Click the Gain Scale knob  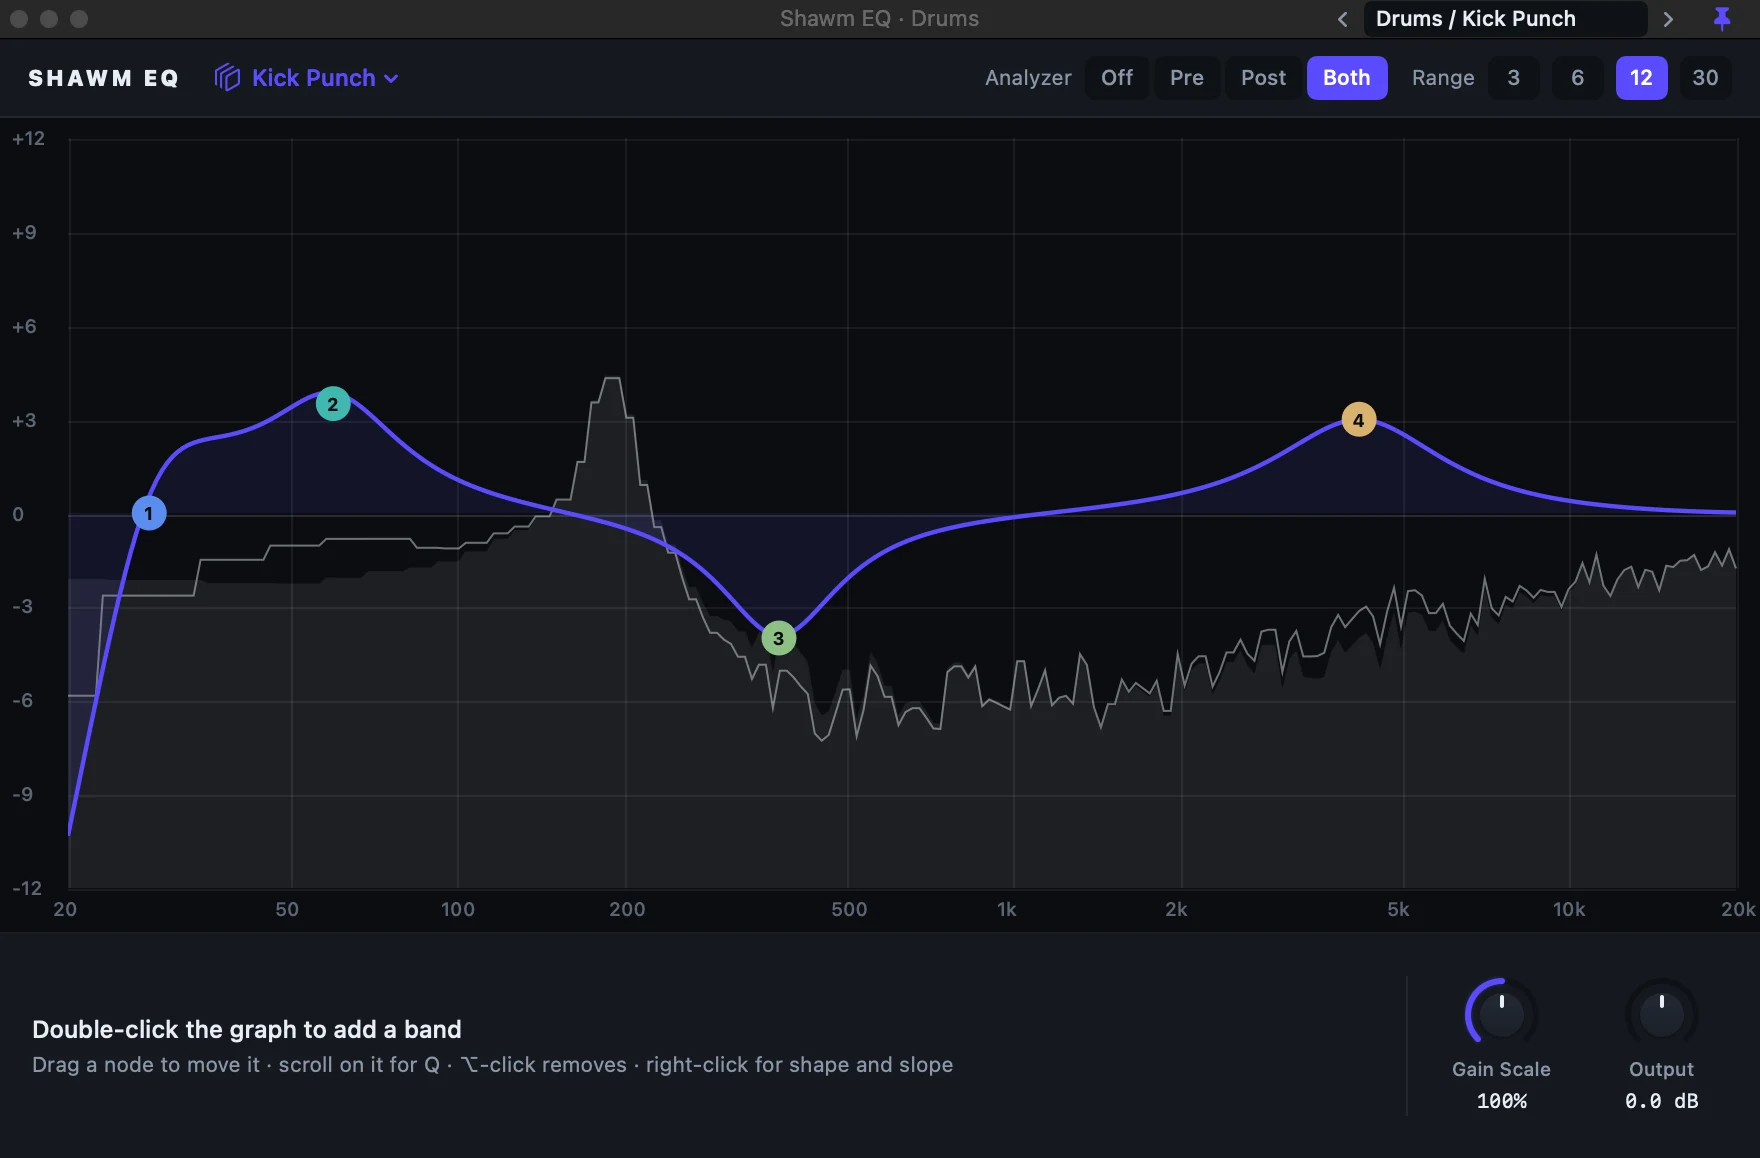1501,1014
